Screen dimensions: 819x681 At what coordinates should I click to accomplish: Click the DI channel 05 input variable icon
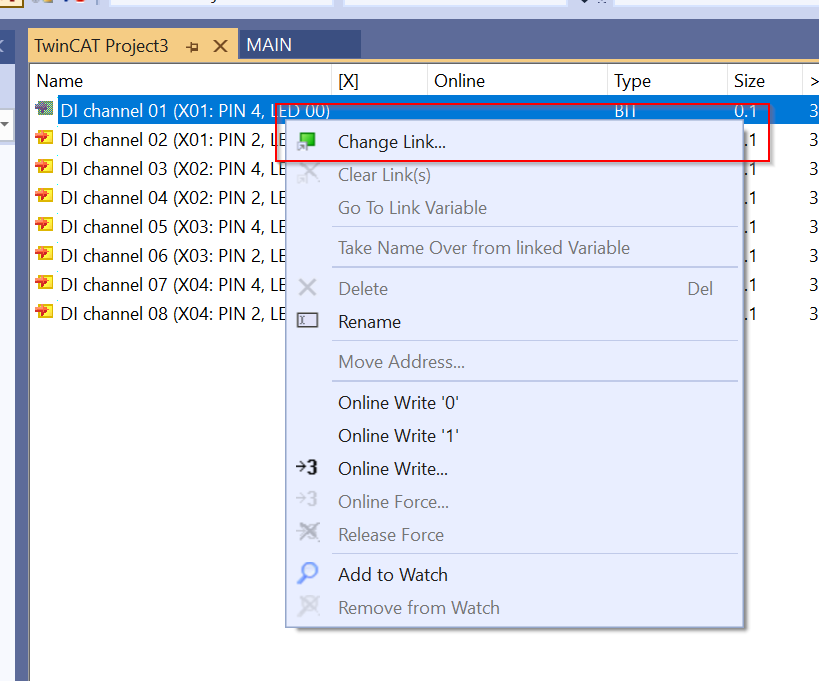point(44,225)
